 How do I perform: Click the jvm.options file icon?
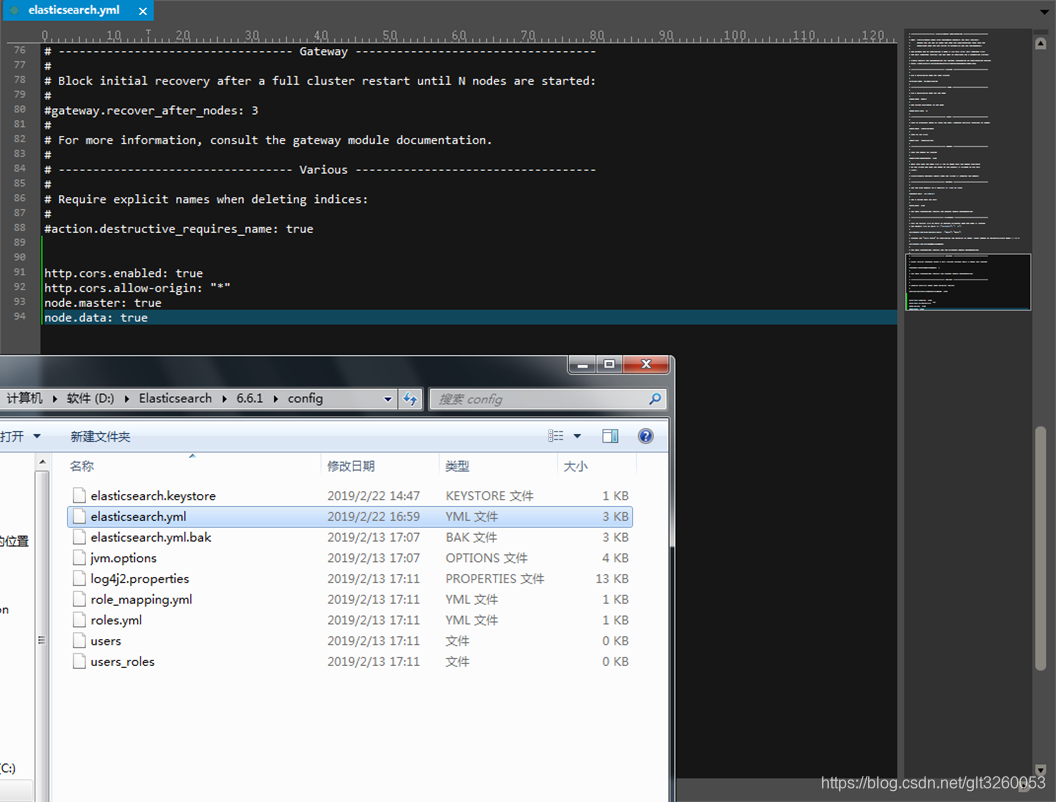click(x=79, y=558)
